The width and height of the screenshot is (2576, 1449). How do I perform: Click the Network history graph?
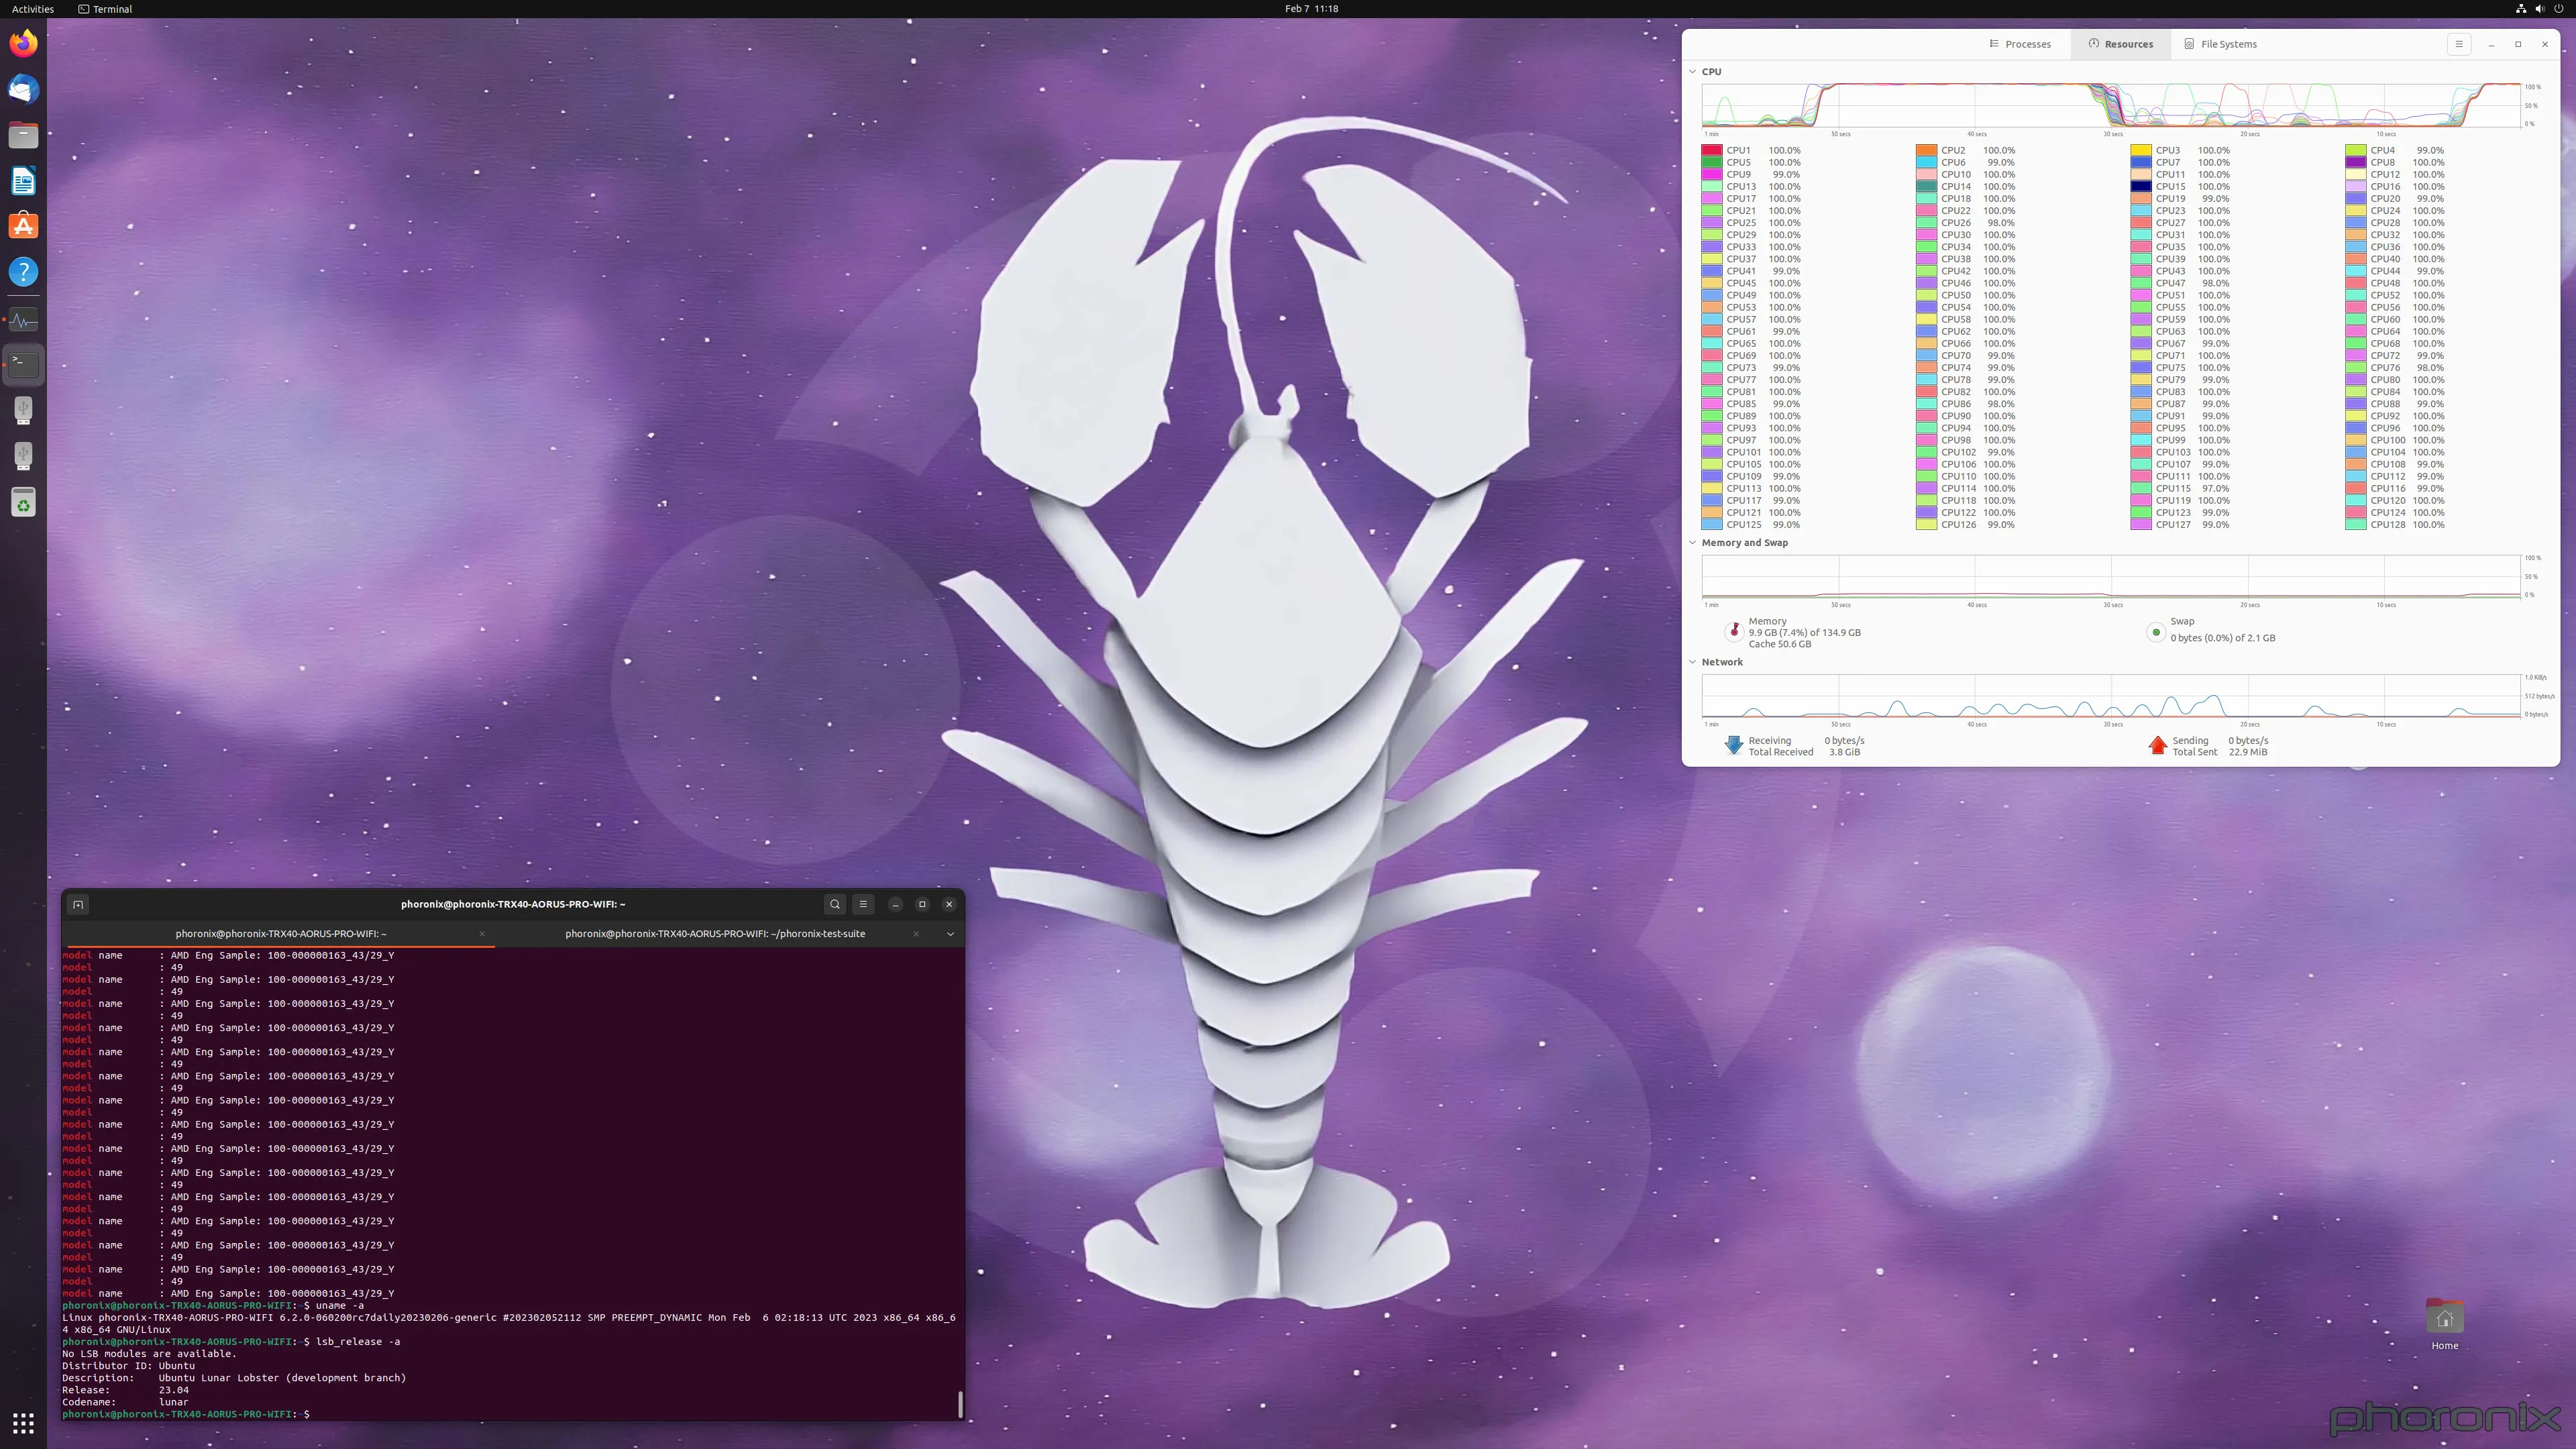[x=2111, y=696]
